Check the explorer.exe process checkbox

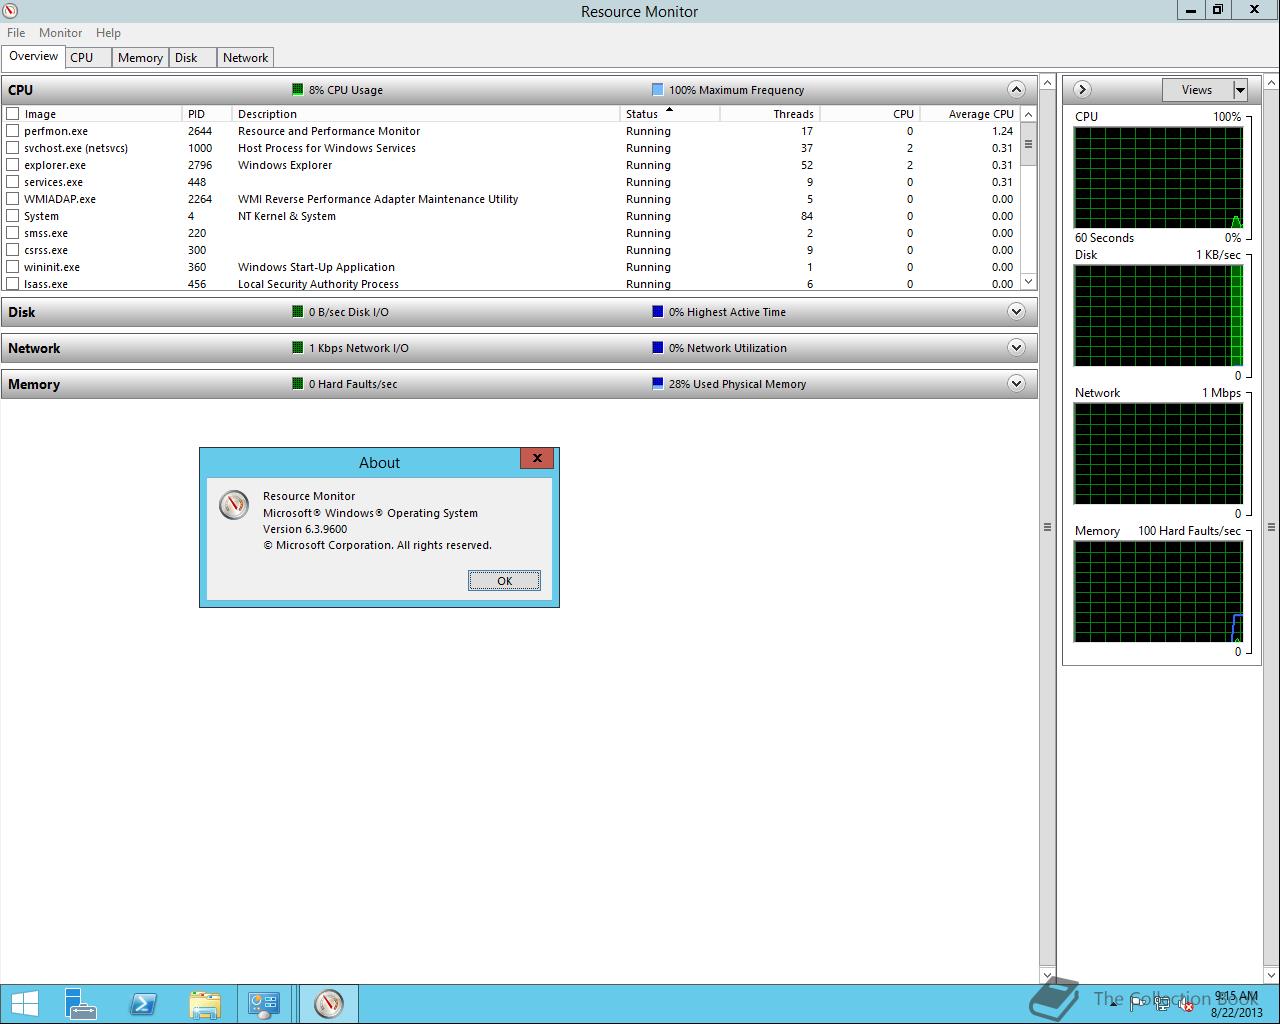[13, 165]
